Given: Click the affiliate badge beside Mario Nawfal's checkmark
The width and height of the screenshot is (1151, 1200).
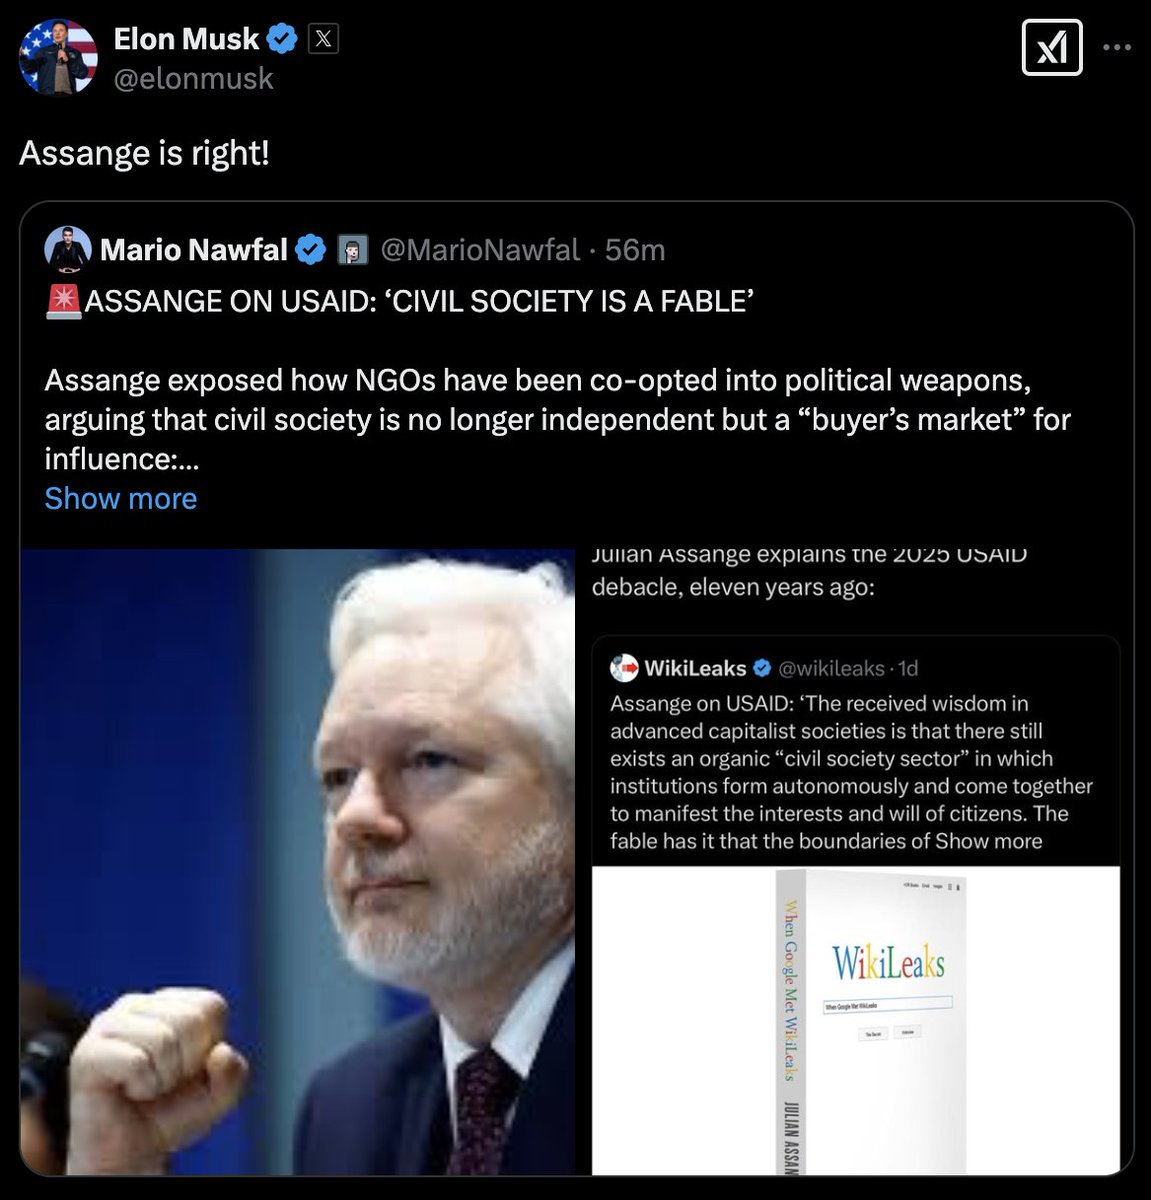Looking at the screenshot, I should (x=351, y=249).
